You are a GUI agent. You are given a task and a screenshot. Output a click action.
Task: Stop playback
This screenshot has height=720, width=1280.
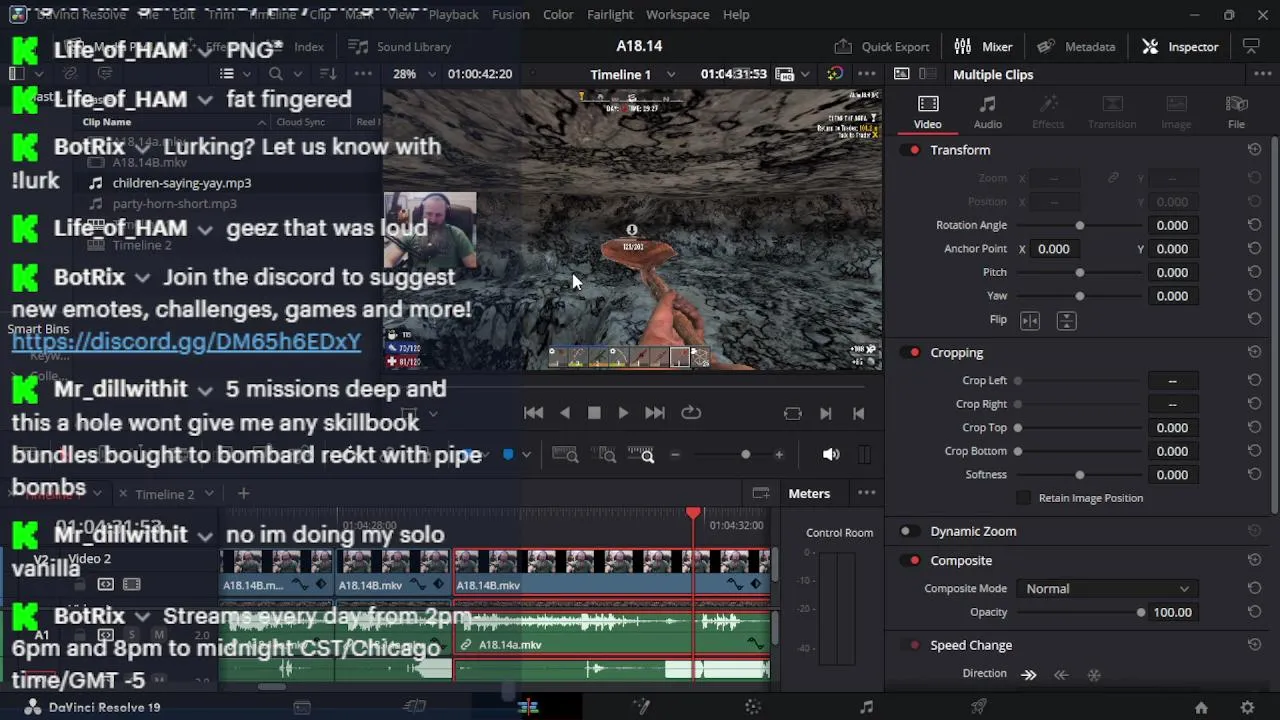pos(594,413)
